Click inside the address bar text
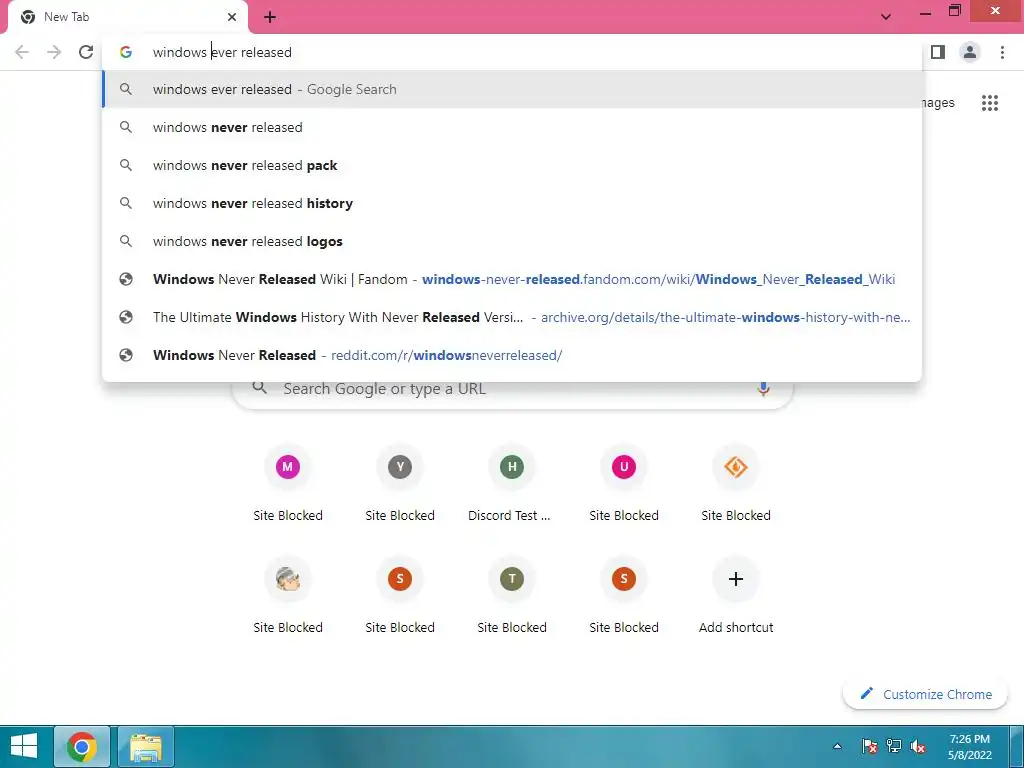Viewport: 1024px width, 768px height. [222, 52]
